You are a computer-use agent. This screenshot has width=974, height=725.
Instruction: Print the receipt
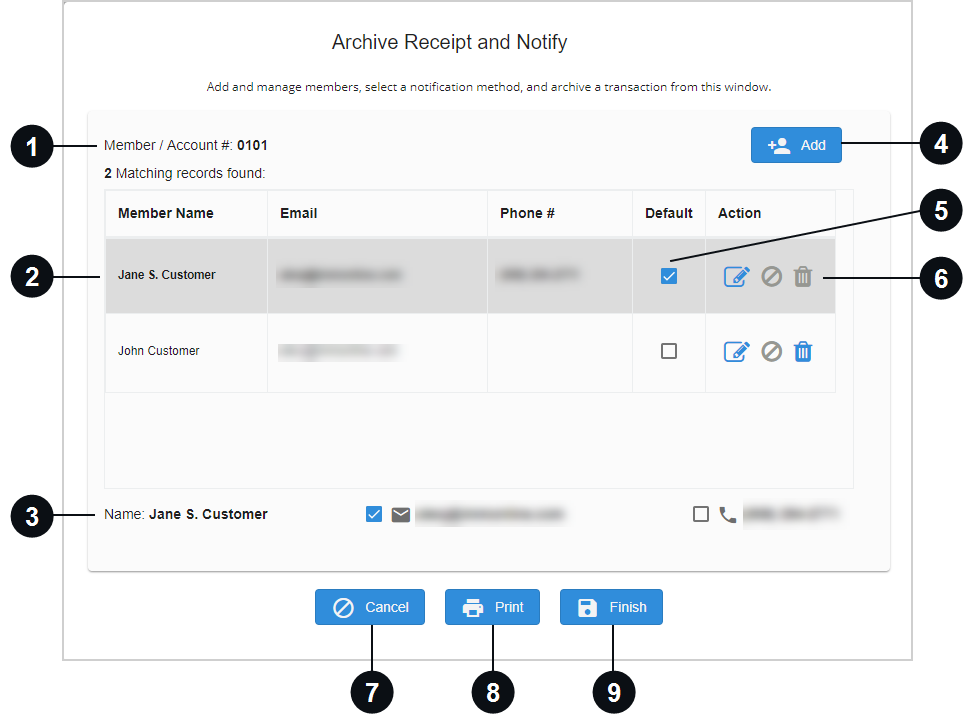tap(492, 607)
